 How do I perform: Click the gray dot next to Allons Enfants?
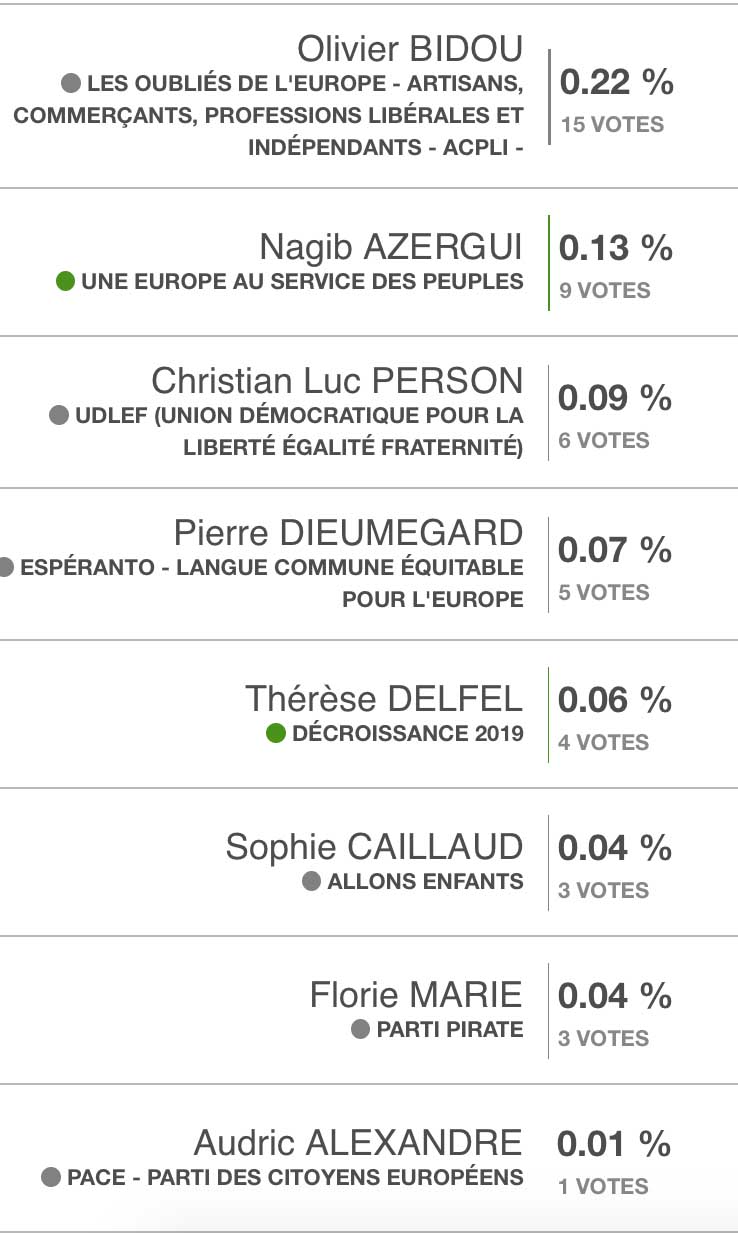tap(311, 881)
